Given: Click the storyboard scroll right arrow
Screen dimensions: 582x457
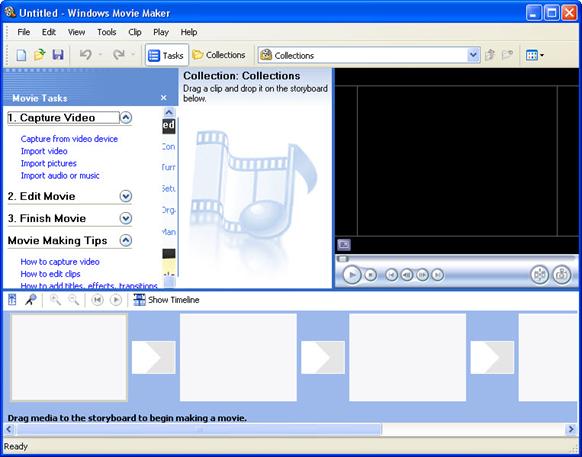Looking at the screenshot, I should [571, 430].
